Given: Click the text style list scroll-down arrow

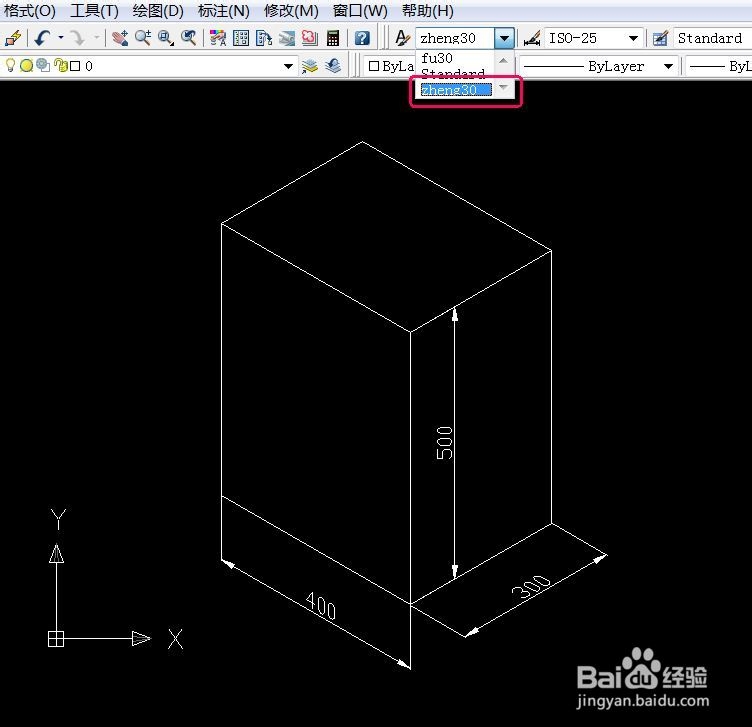Looking at the screenshot, I should tap(503, 87).
